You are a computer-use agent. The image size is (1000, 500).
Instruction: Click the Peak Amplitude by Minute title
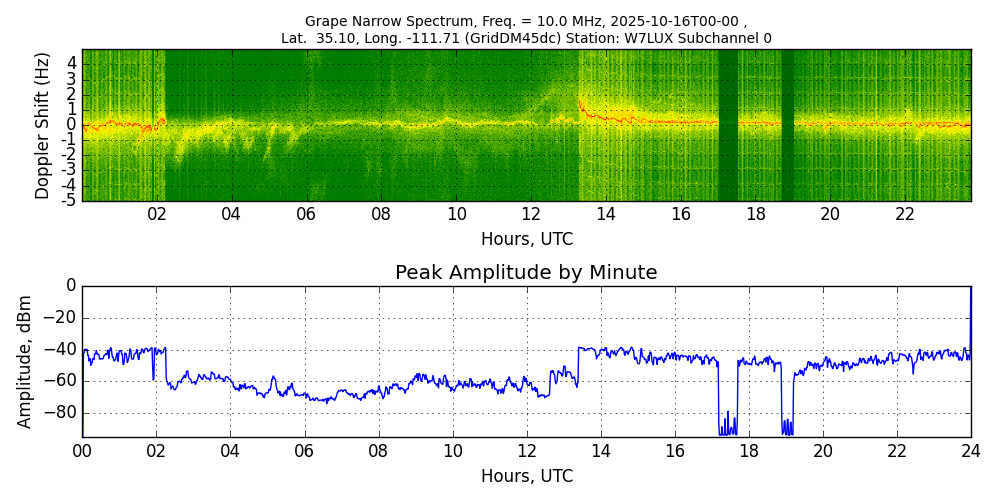[x=526, y=273]
